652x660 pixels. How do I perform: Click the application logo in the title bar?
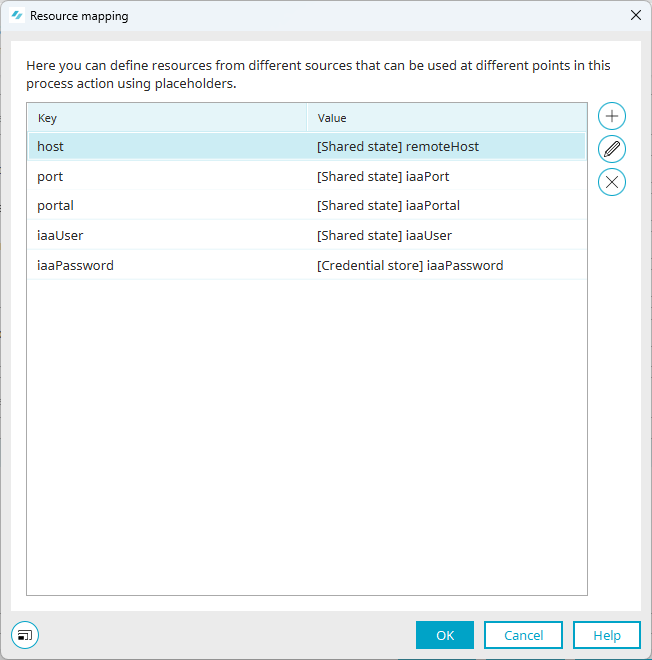point(17,16)
